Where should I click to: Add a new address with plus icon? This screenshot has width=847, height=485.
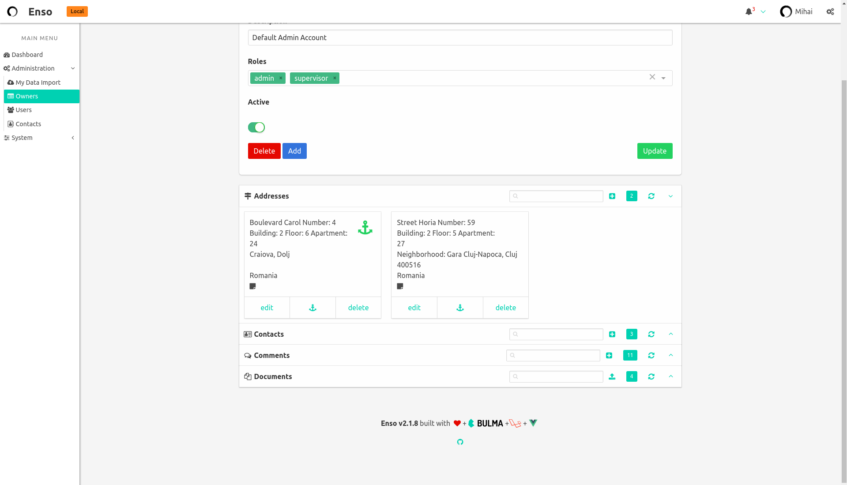pyautogui.click(x=612, y=196)
